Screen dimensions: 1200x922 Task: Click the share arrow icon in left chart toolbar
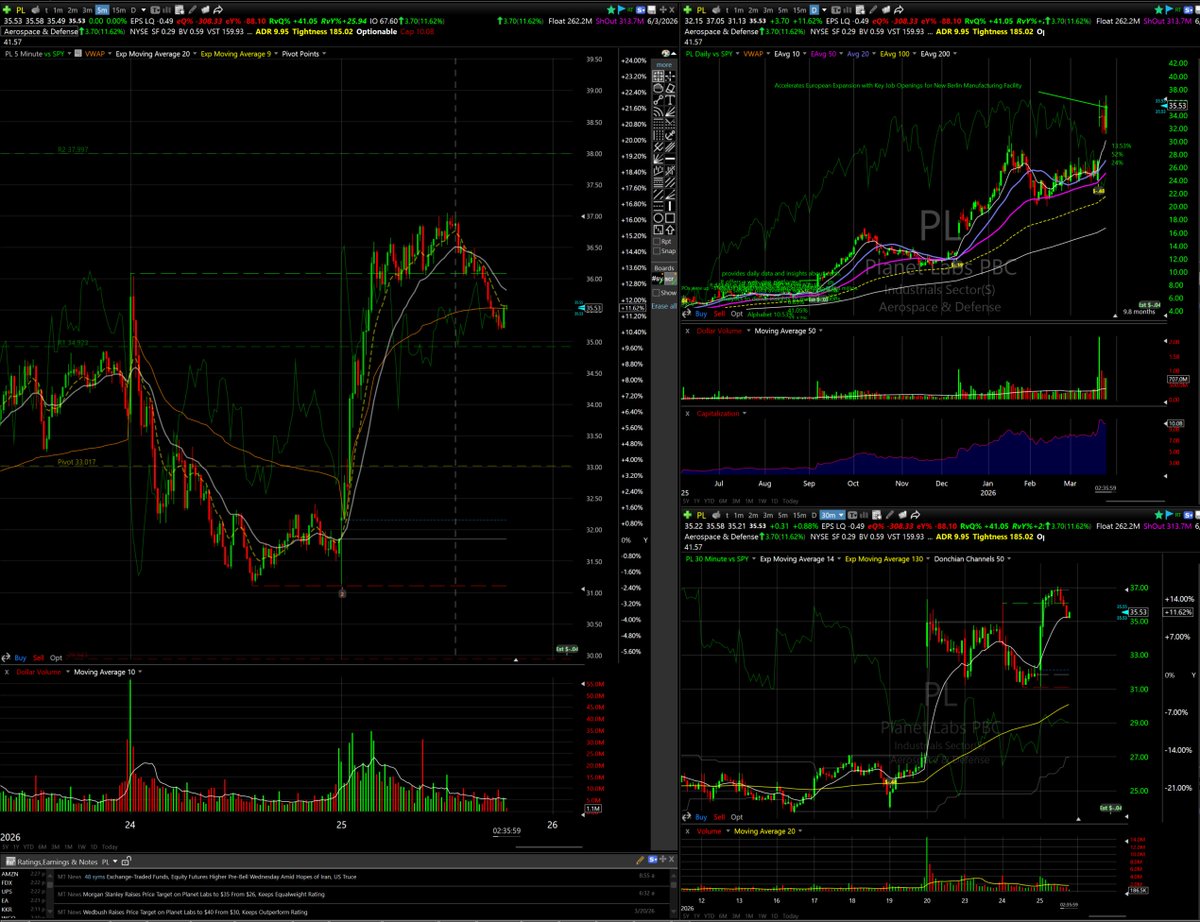point(218,10)
